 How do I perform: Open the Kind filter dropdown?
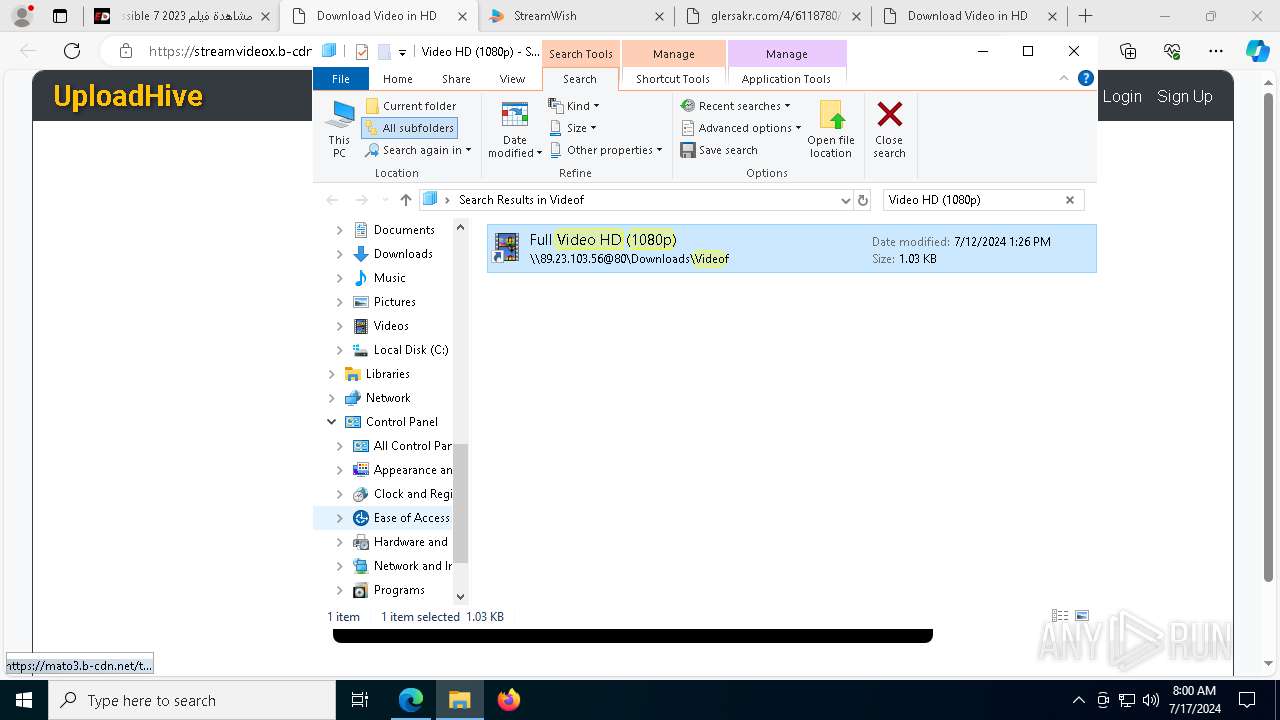point(574,106)
